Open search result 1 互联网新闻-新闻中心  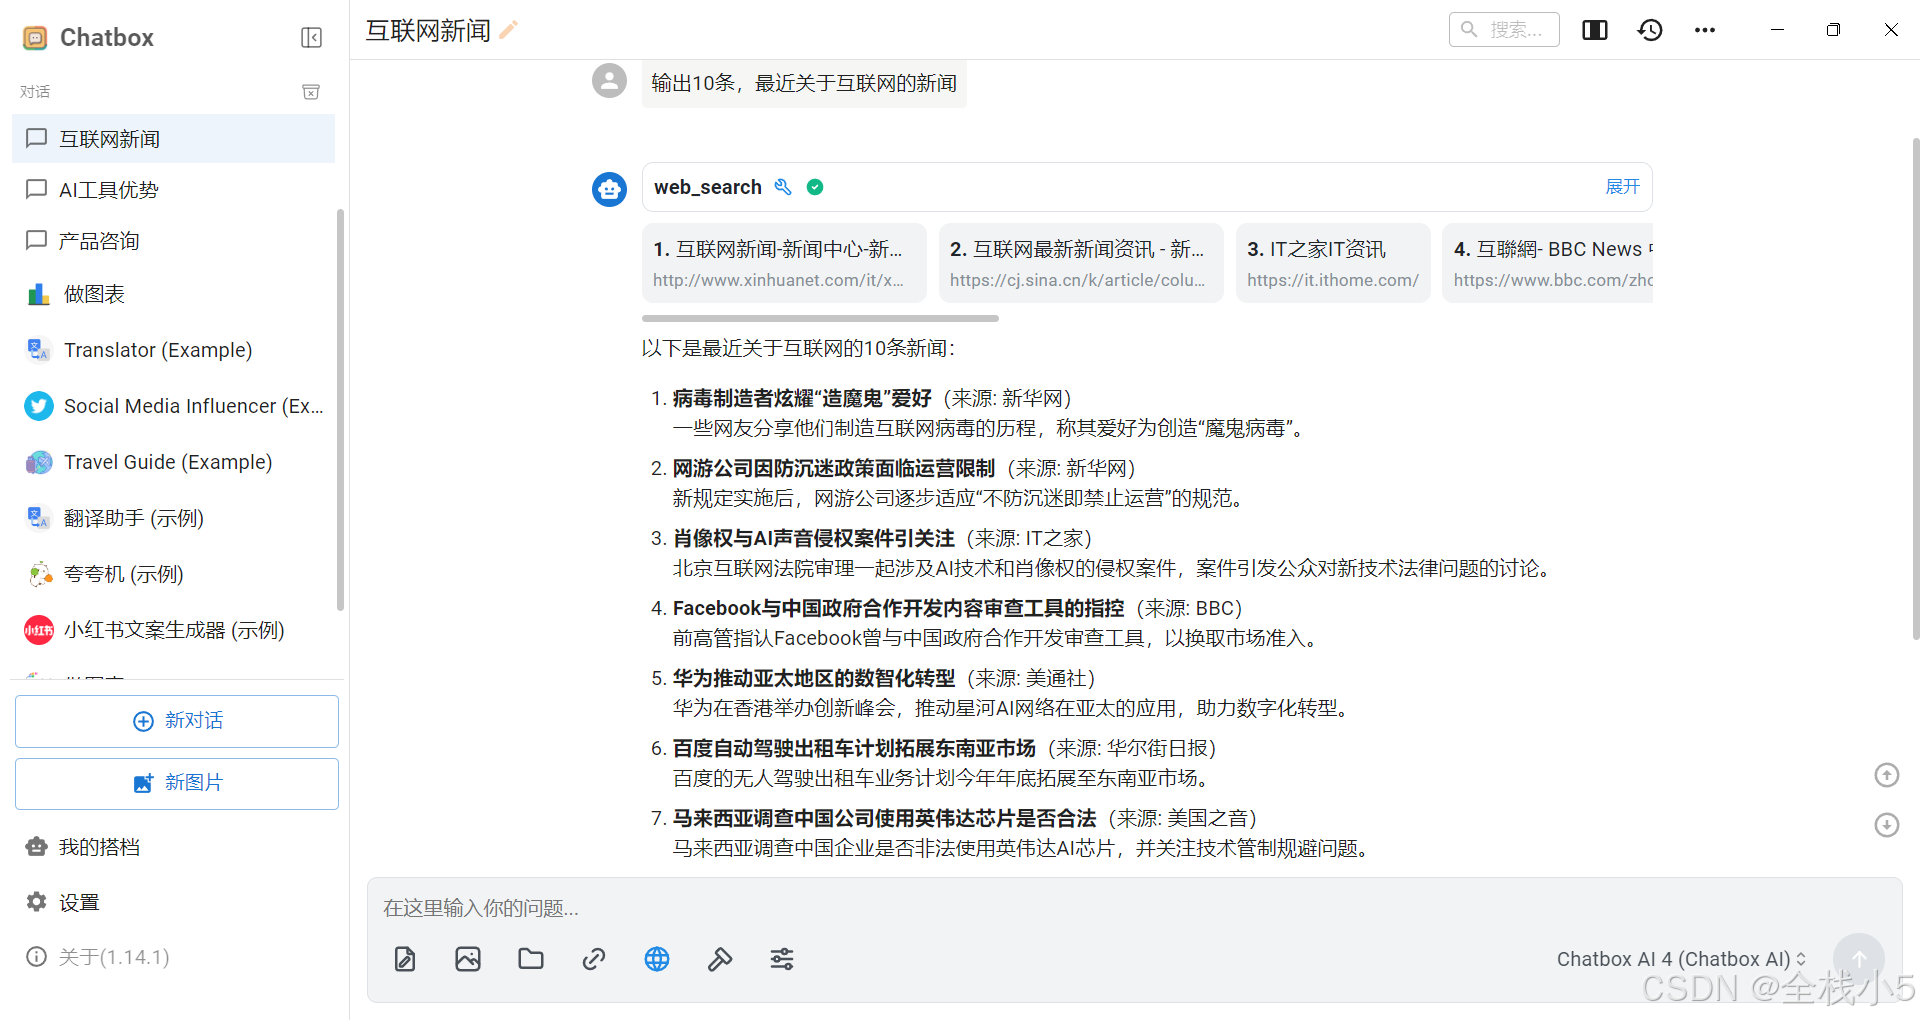783,263
